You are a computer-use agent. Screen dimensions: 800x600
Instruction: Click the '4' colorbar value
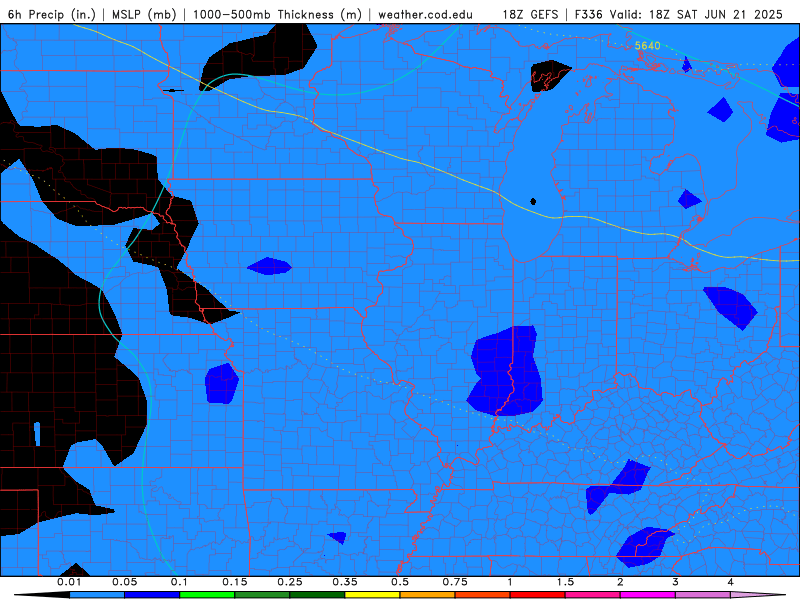731,582
